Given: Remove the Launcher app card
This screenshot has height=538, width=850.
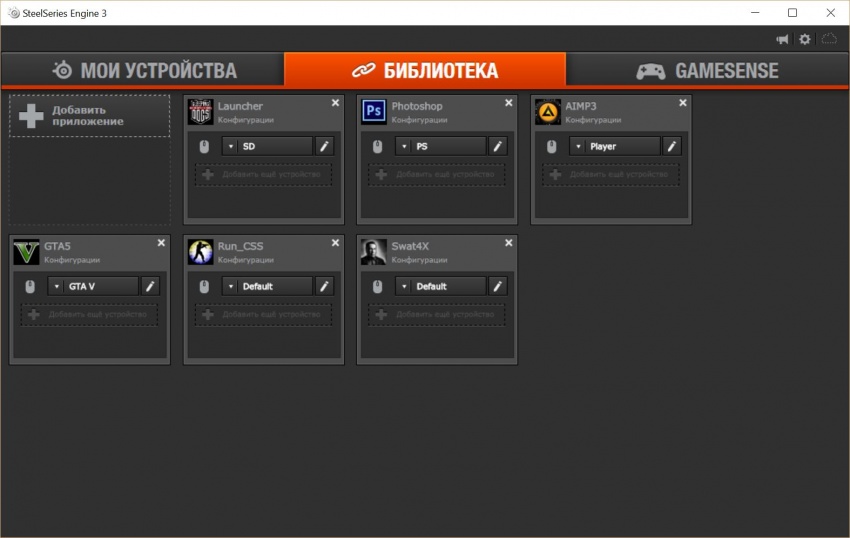Looking at the screenshot, I should click(336, 103).
